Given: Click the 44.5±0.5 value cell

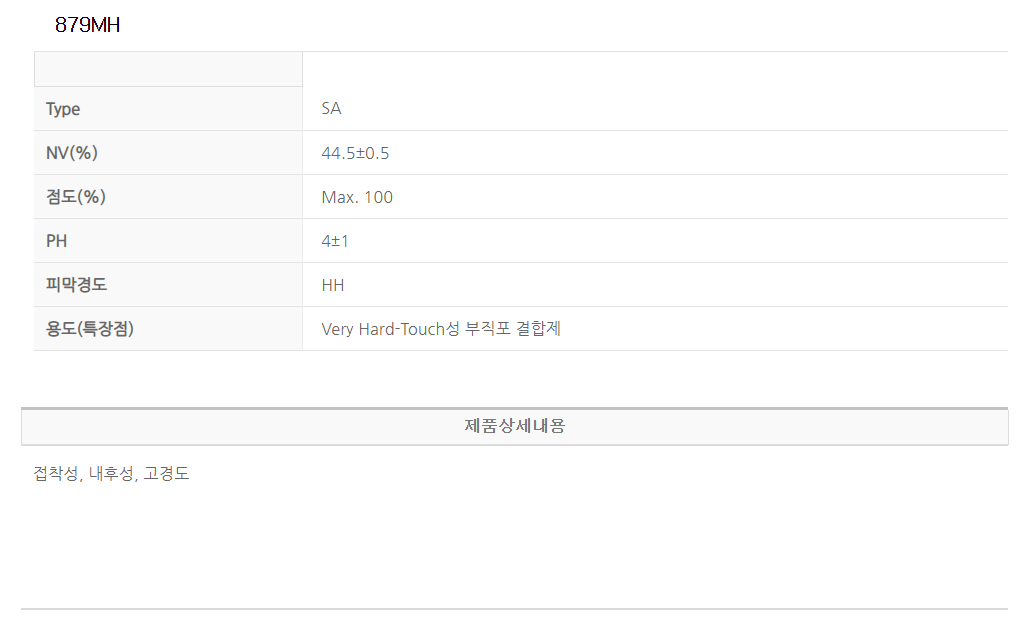Looking at the screenshot, I should 355,153.
